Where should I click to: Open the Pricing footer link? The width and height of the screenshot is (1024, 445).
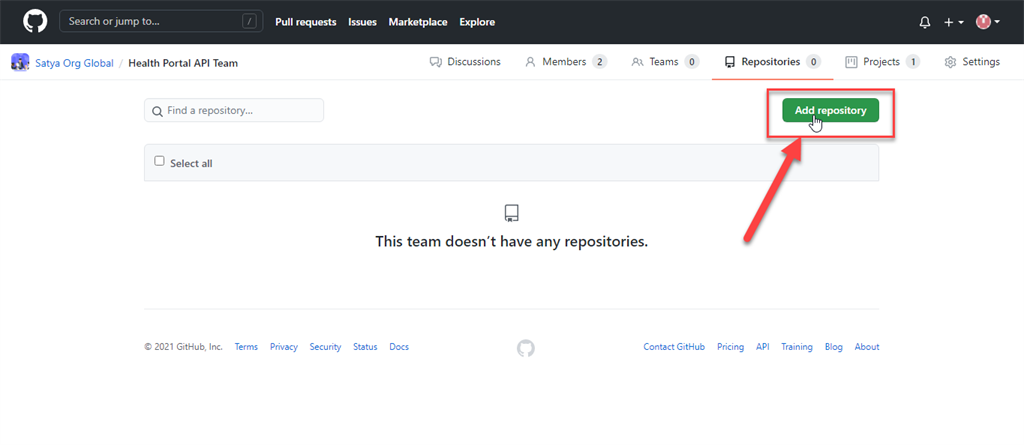(730, 347)
